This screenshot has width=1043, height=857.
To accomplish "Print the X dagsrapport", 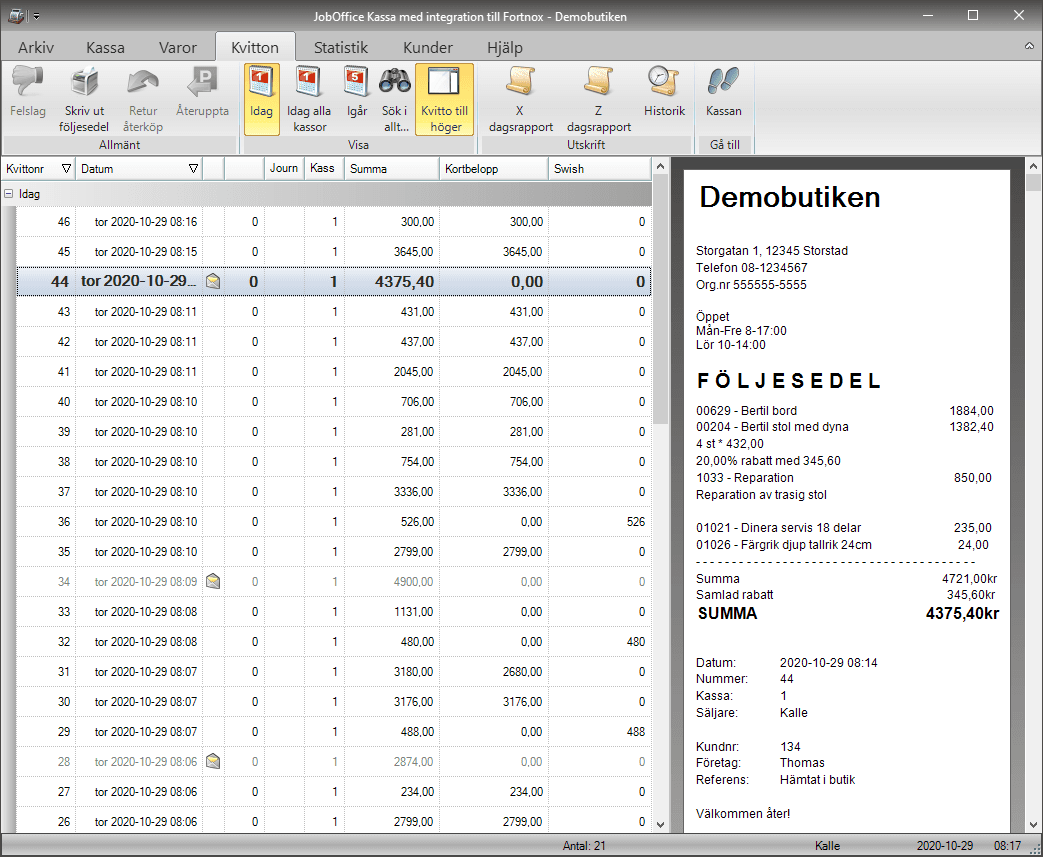I will [x=520, y=99].
